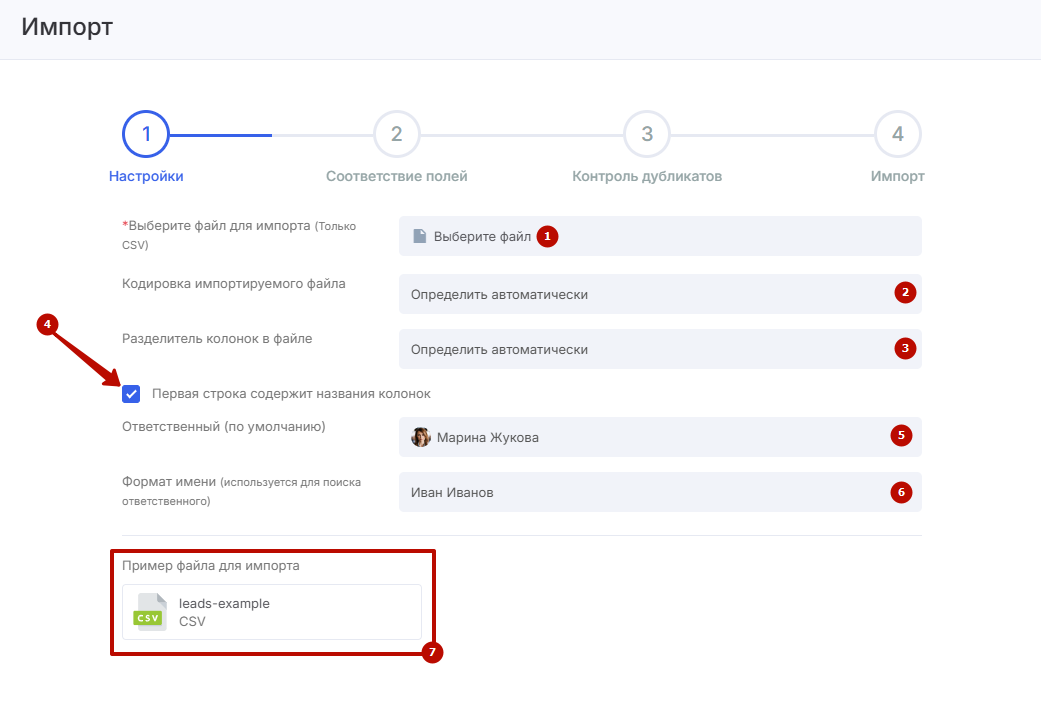Click step 4 circle in the wizard
This screenshot has width=1041, height=713.
point(897,134)
